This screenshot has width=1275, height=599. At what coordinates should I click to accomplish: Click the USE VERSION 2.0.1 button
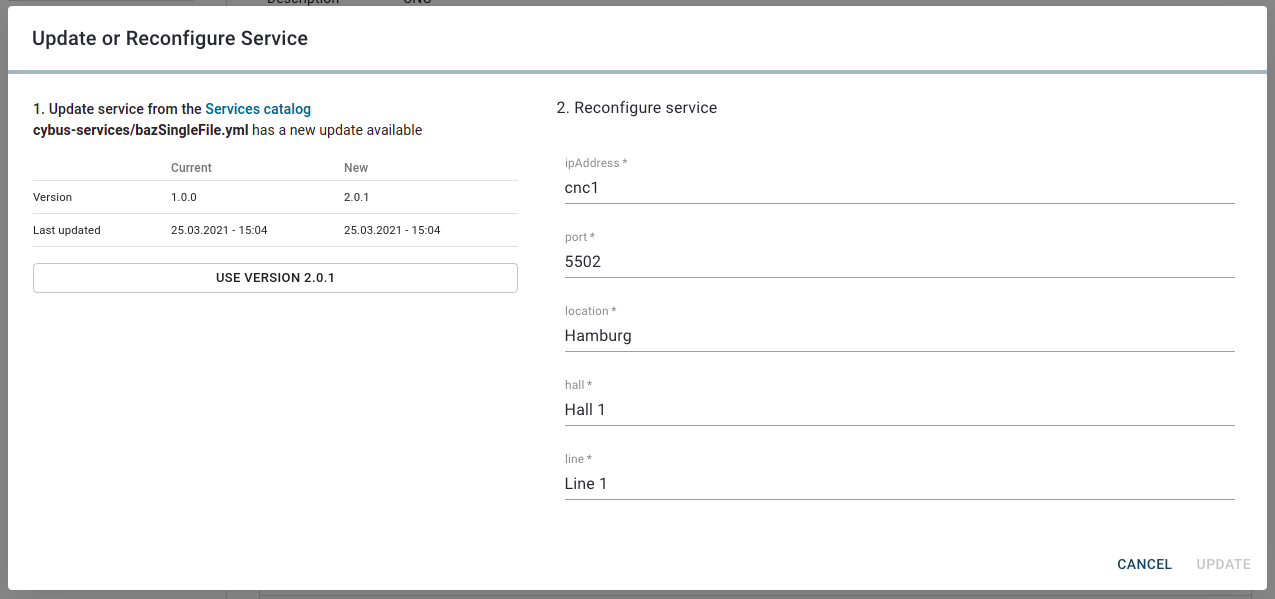pos(275,278)
